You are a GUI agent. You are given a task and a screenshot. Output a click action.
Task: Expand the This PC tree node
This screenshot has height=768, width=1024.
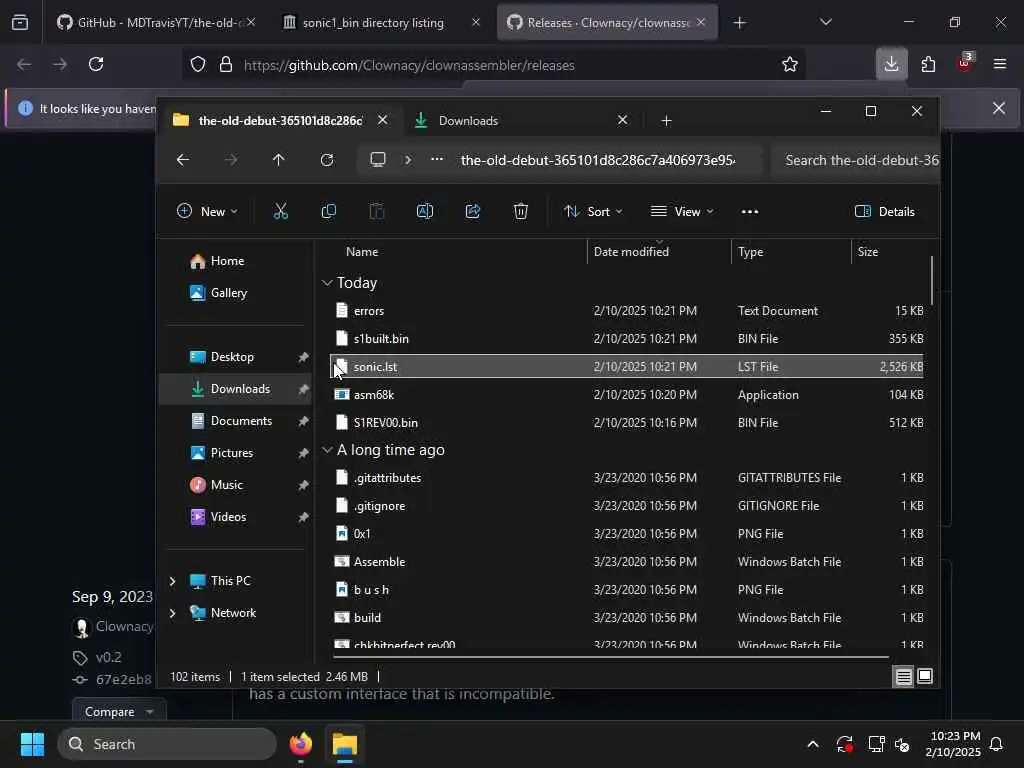172,581
